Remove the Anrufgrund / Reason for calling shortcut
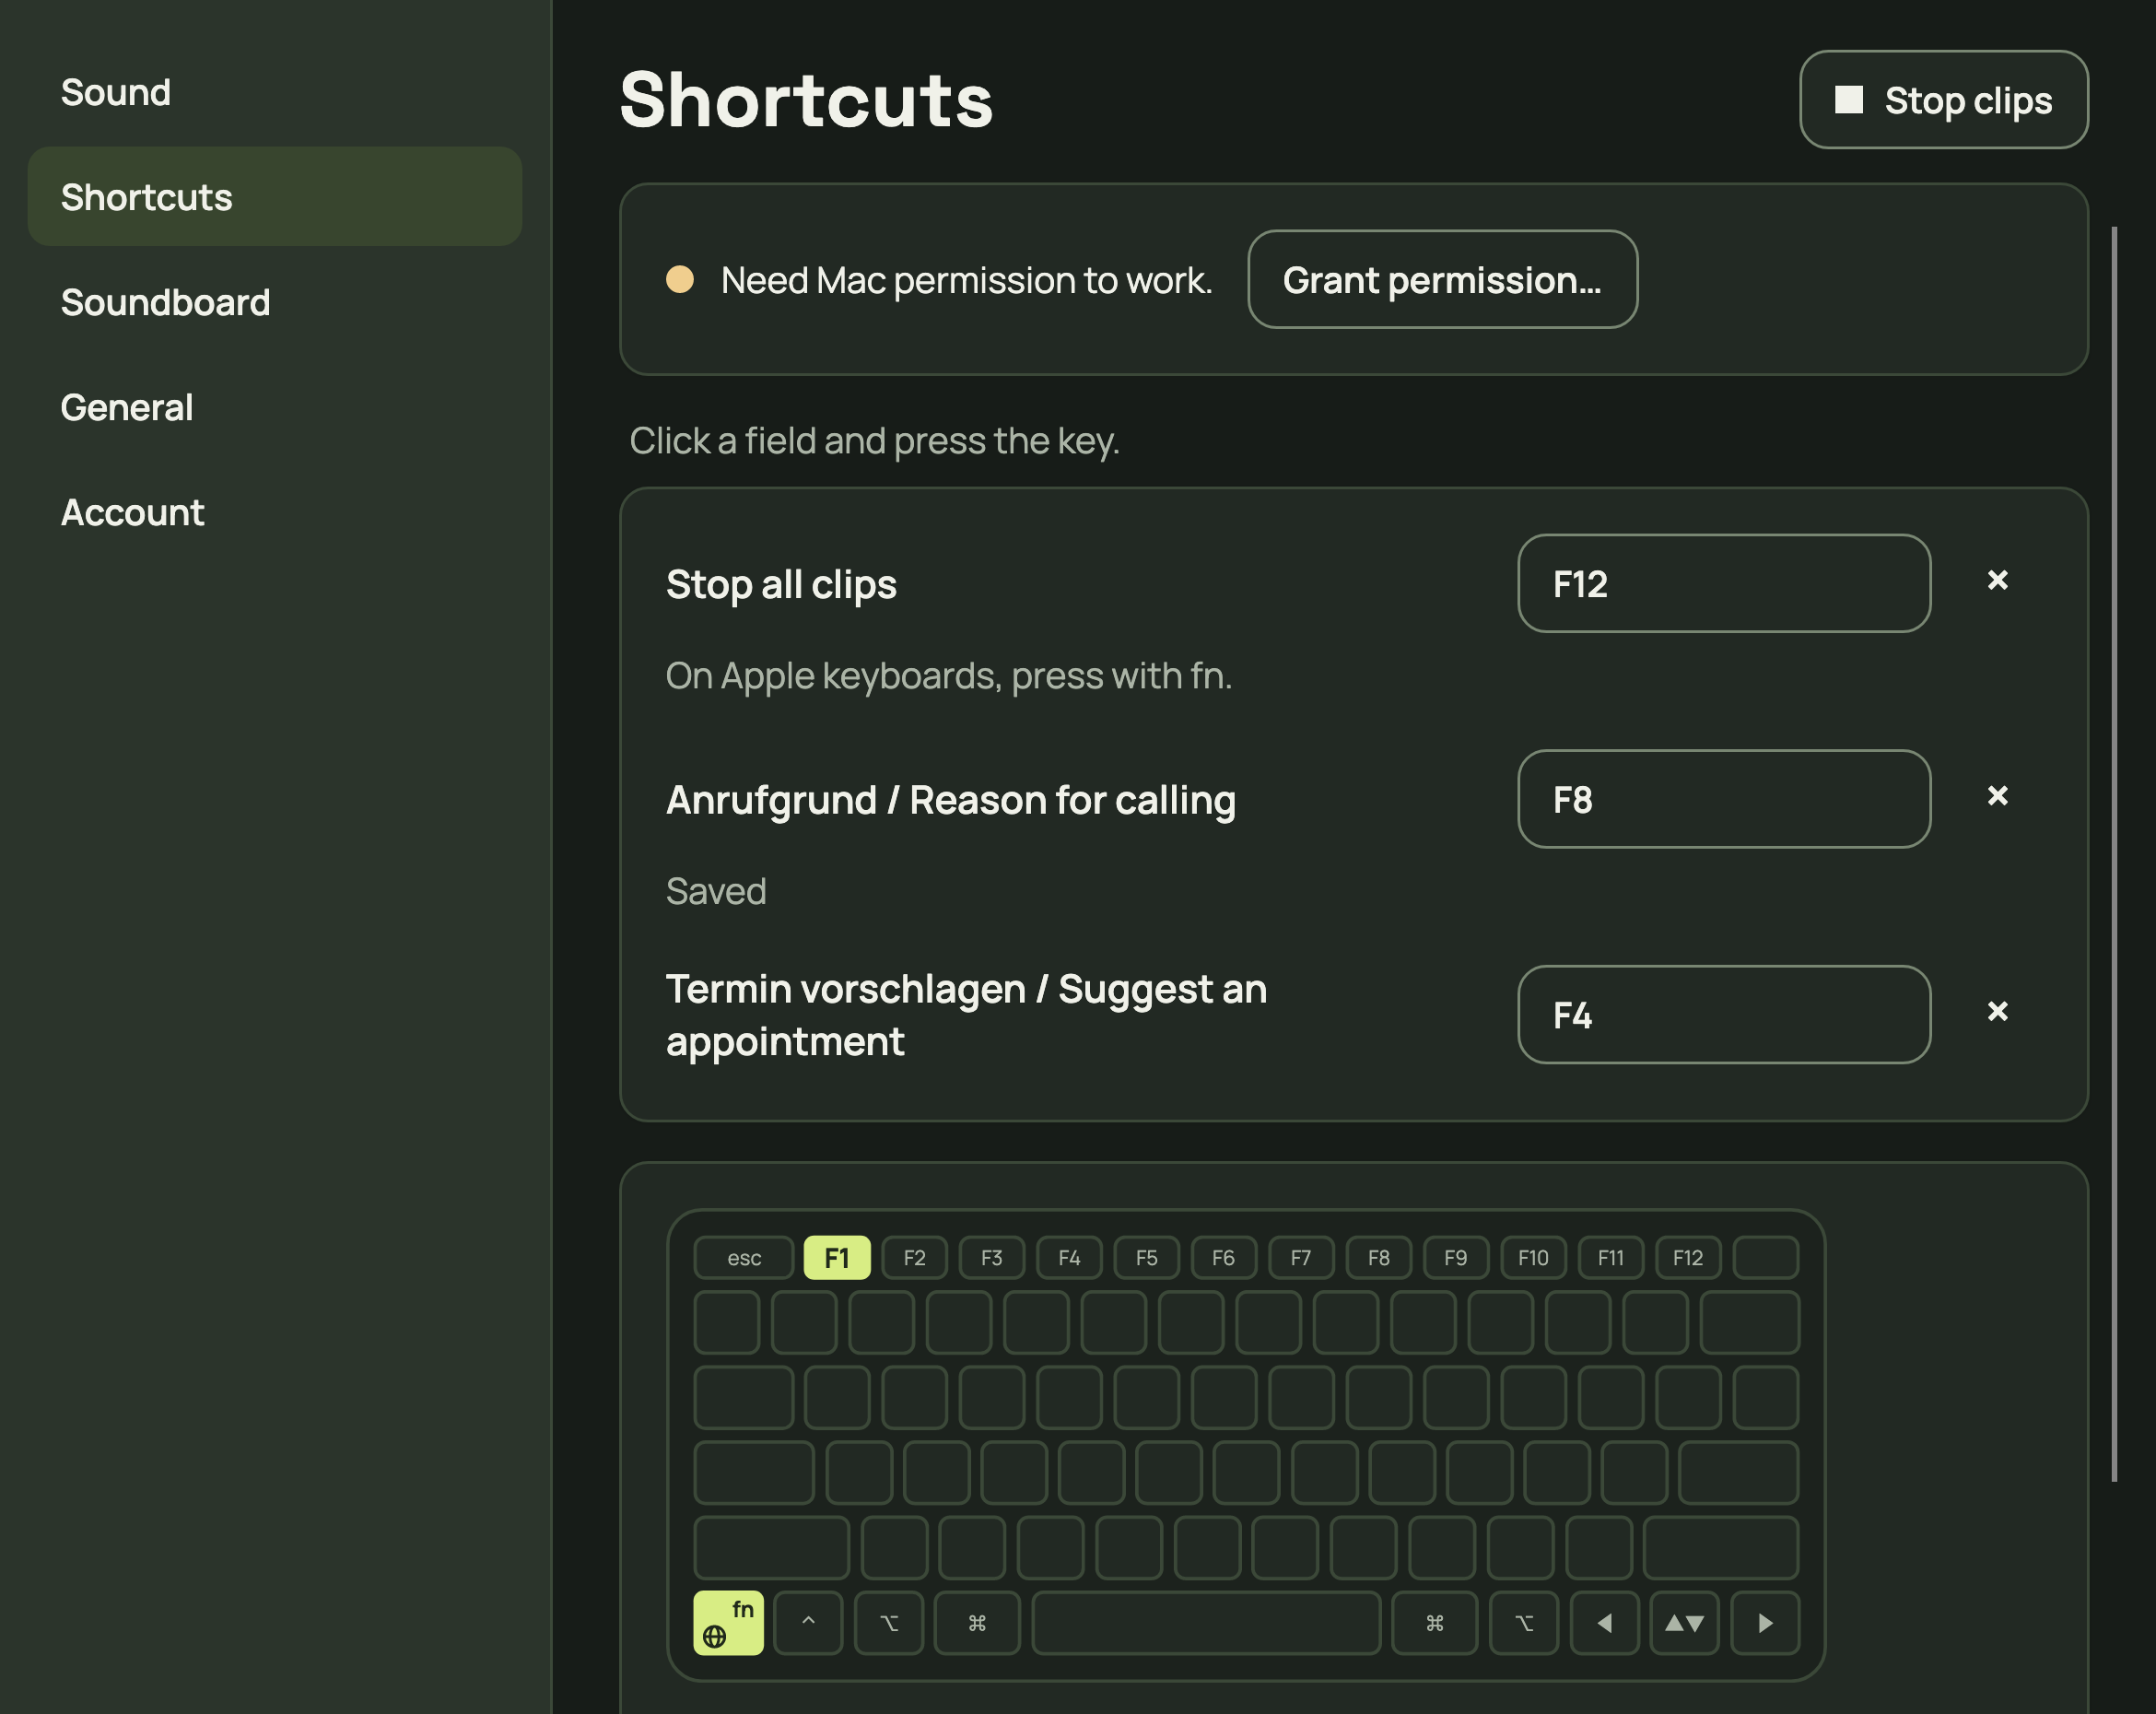The width and height of the screenshot is (2156, 1714). (x=1997, y=797)
